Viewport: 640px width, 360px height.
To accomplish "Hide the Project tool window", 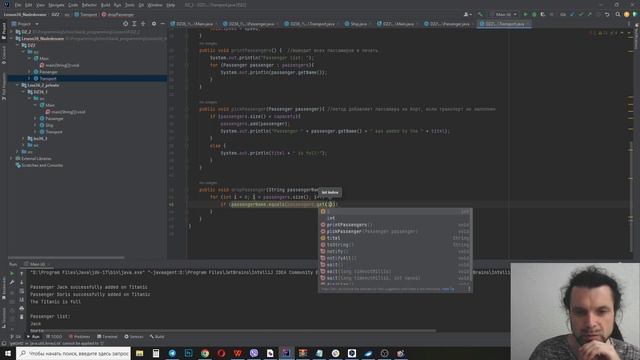I will pyautogui.click(x=162, y=24).
